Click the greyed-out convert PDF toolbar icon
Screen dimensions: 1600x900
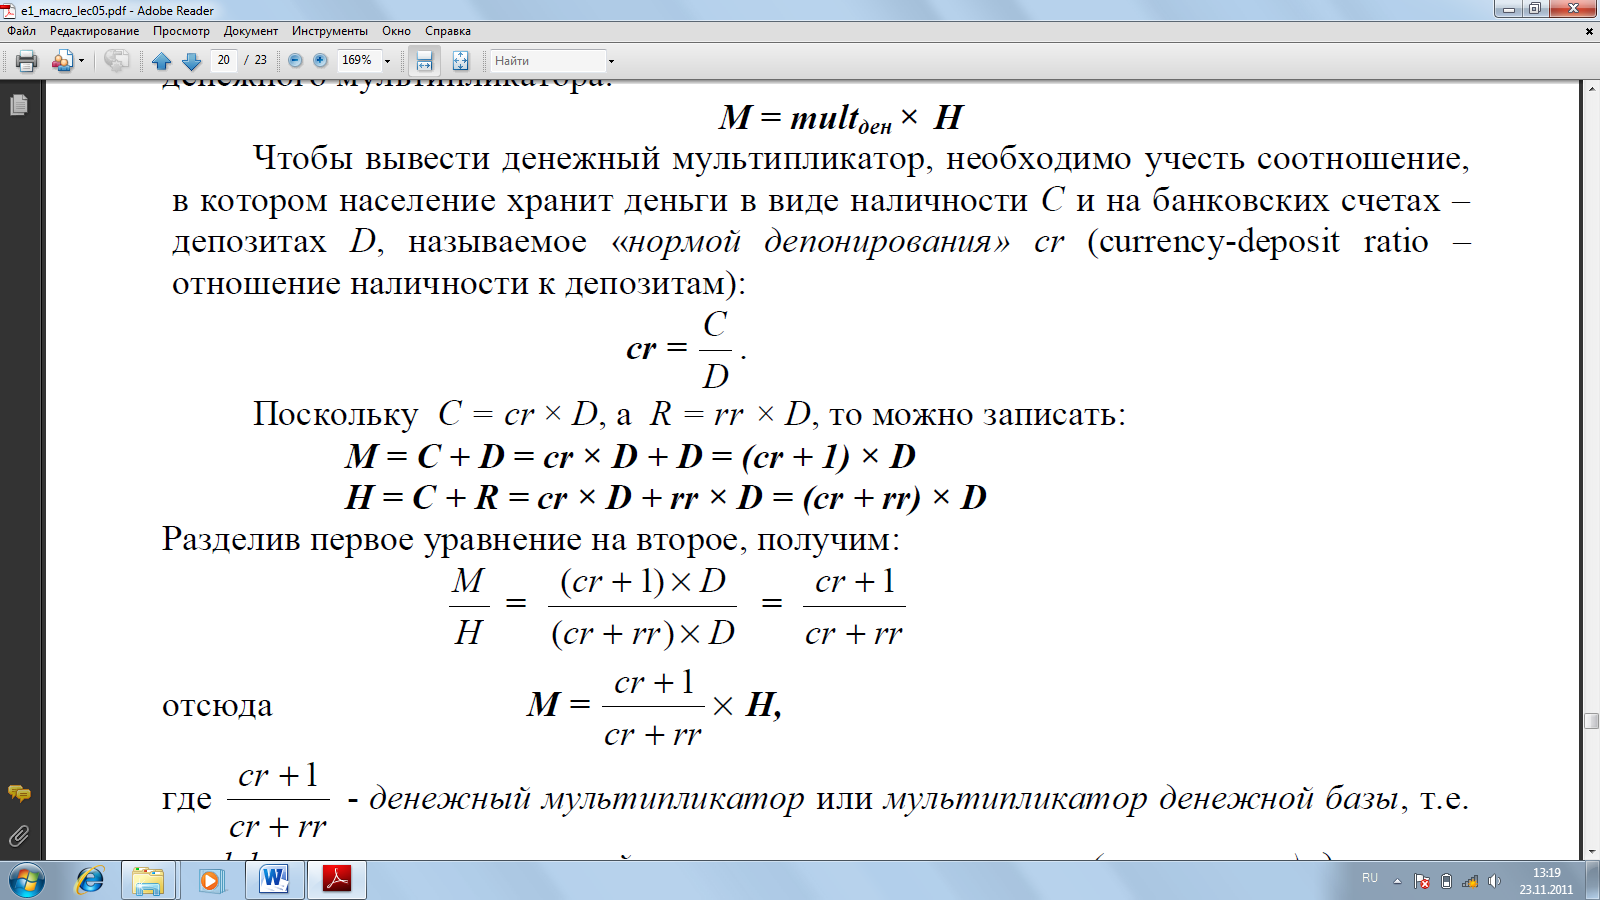click(116, 61)
